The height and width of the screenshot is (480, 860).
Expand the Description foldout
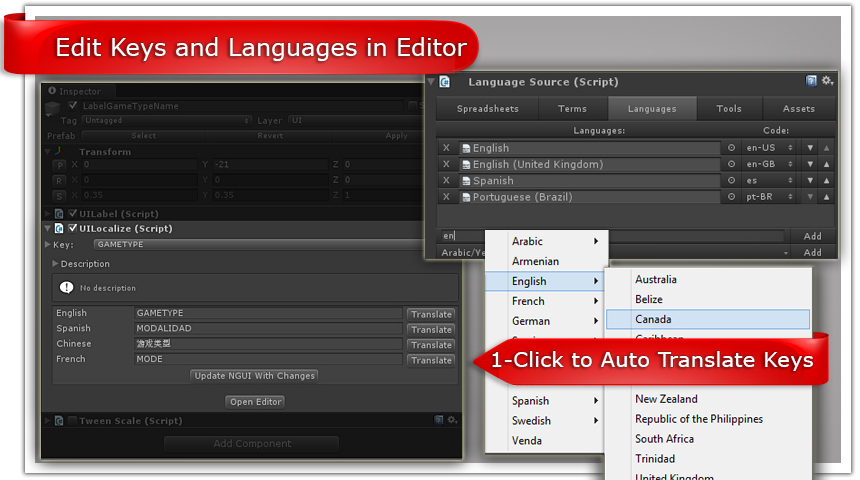click(55, 263)
